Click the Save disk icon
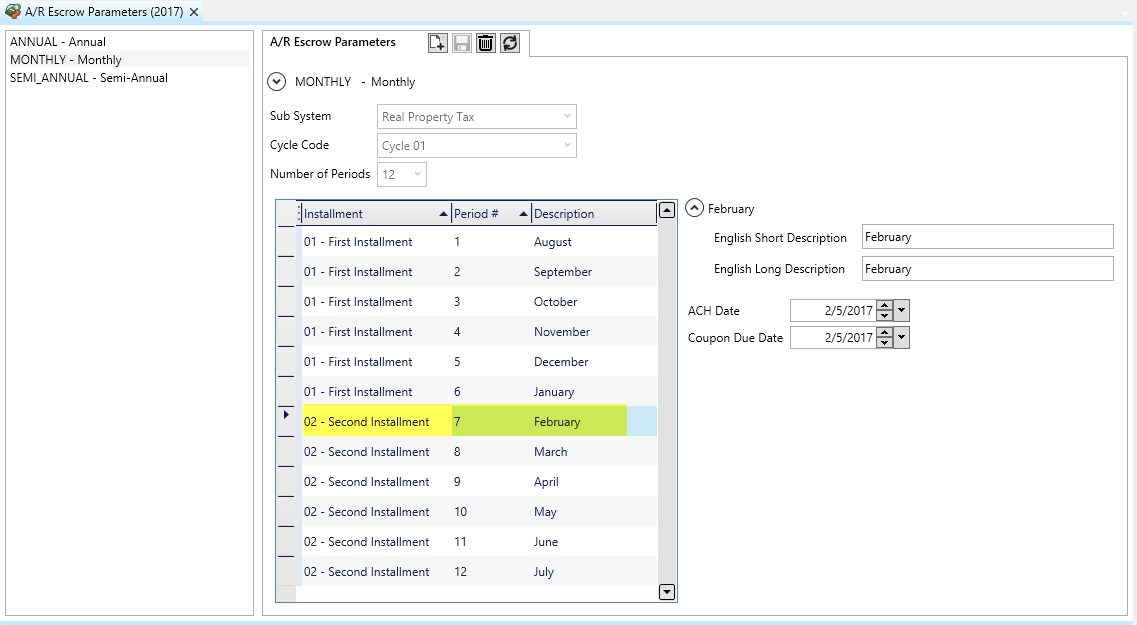Viewport: 1137px width, 625px height. click(x=461, y=43)
